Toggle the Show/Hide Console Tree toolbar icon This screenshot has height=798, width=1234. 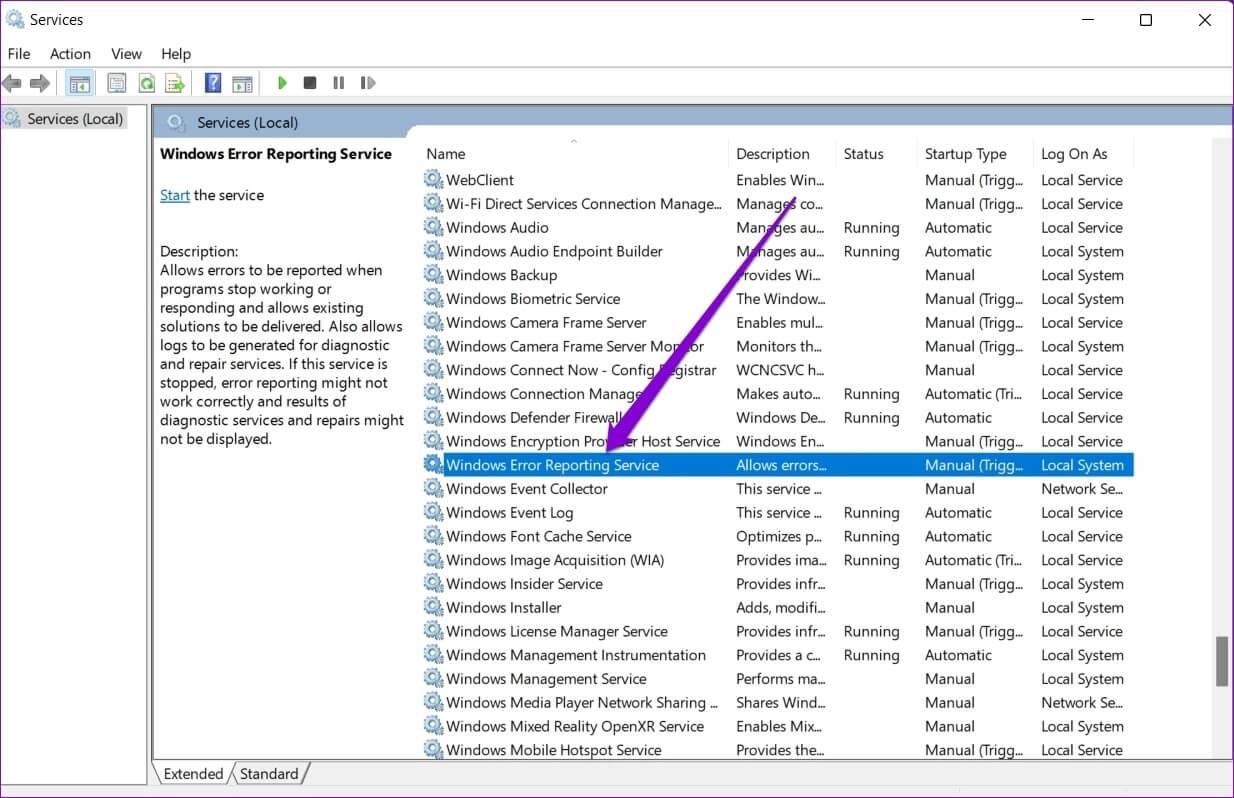79,83
